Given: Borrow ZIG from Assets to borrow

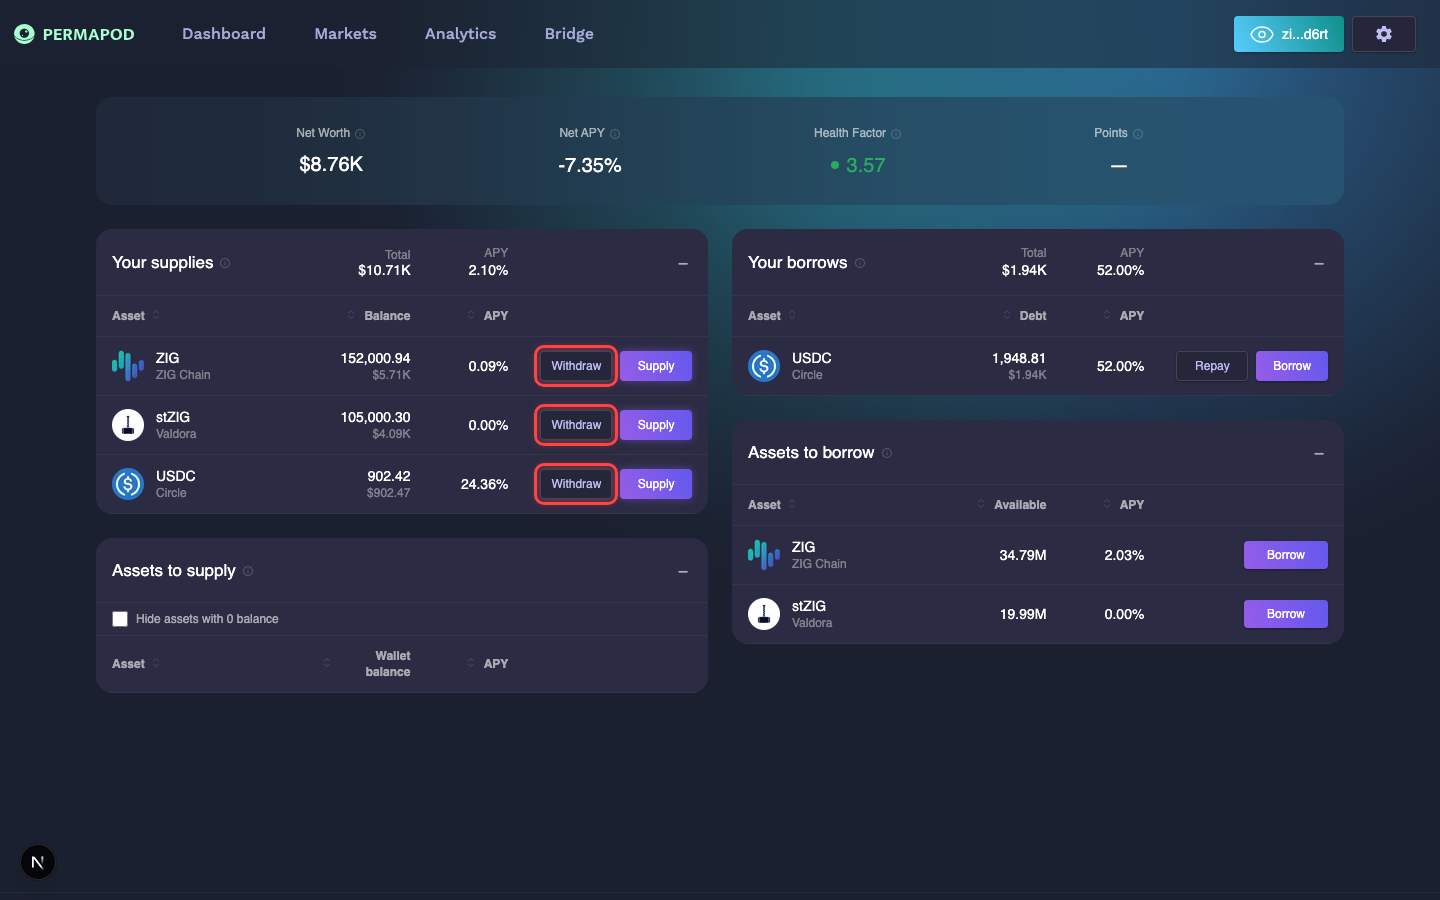Looking at the screenshot, I should pos(1285,555).
